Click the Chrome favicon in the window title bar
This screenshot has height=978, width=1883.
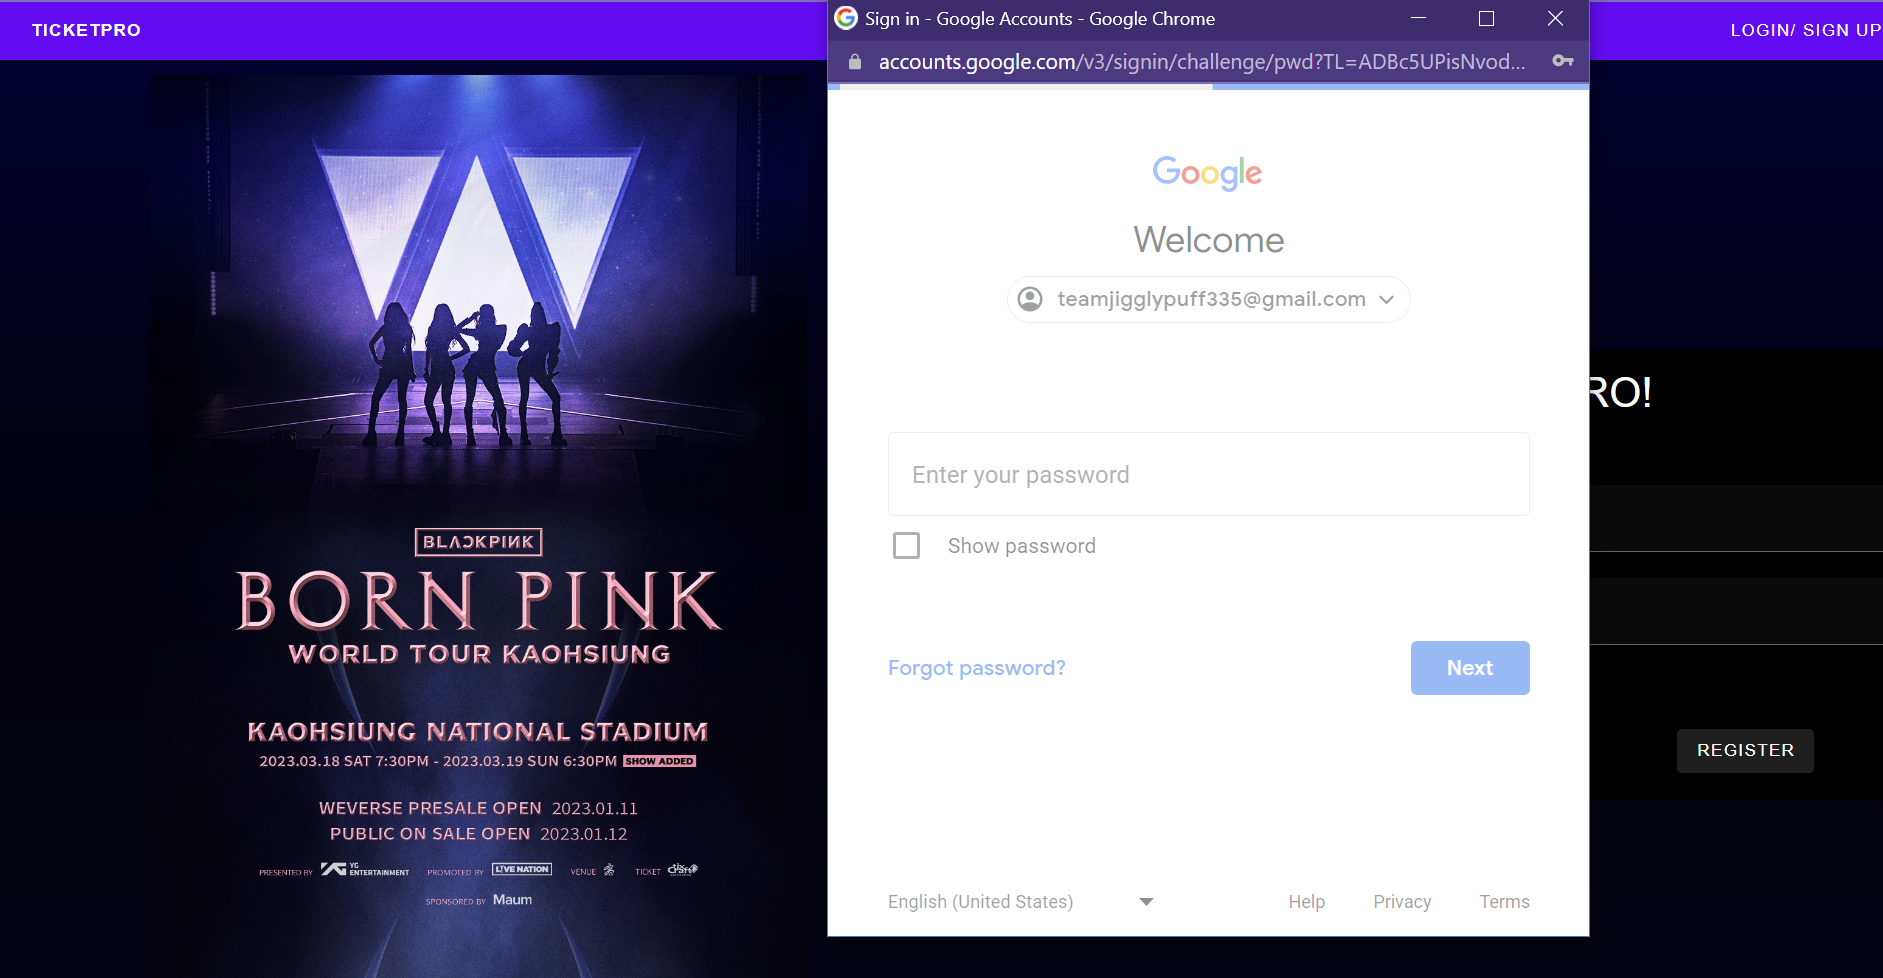point(846,17)
